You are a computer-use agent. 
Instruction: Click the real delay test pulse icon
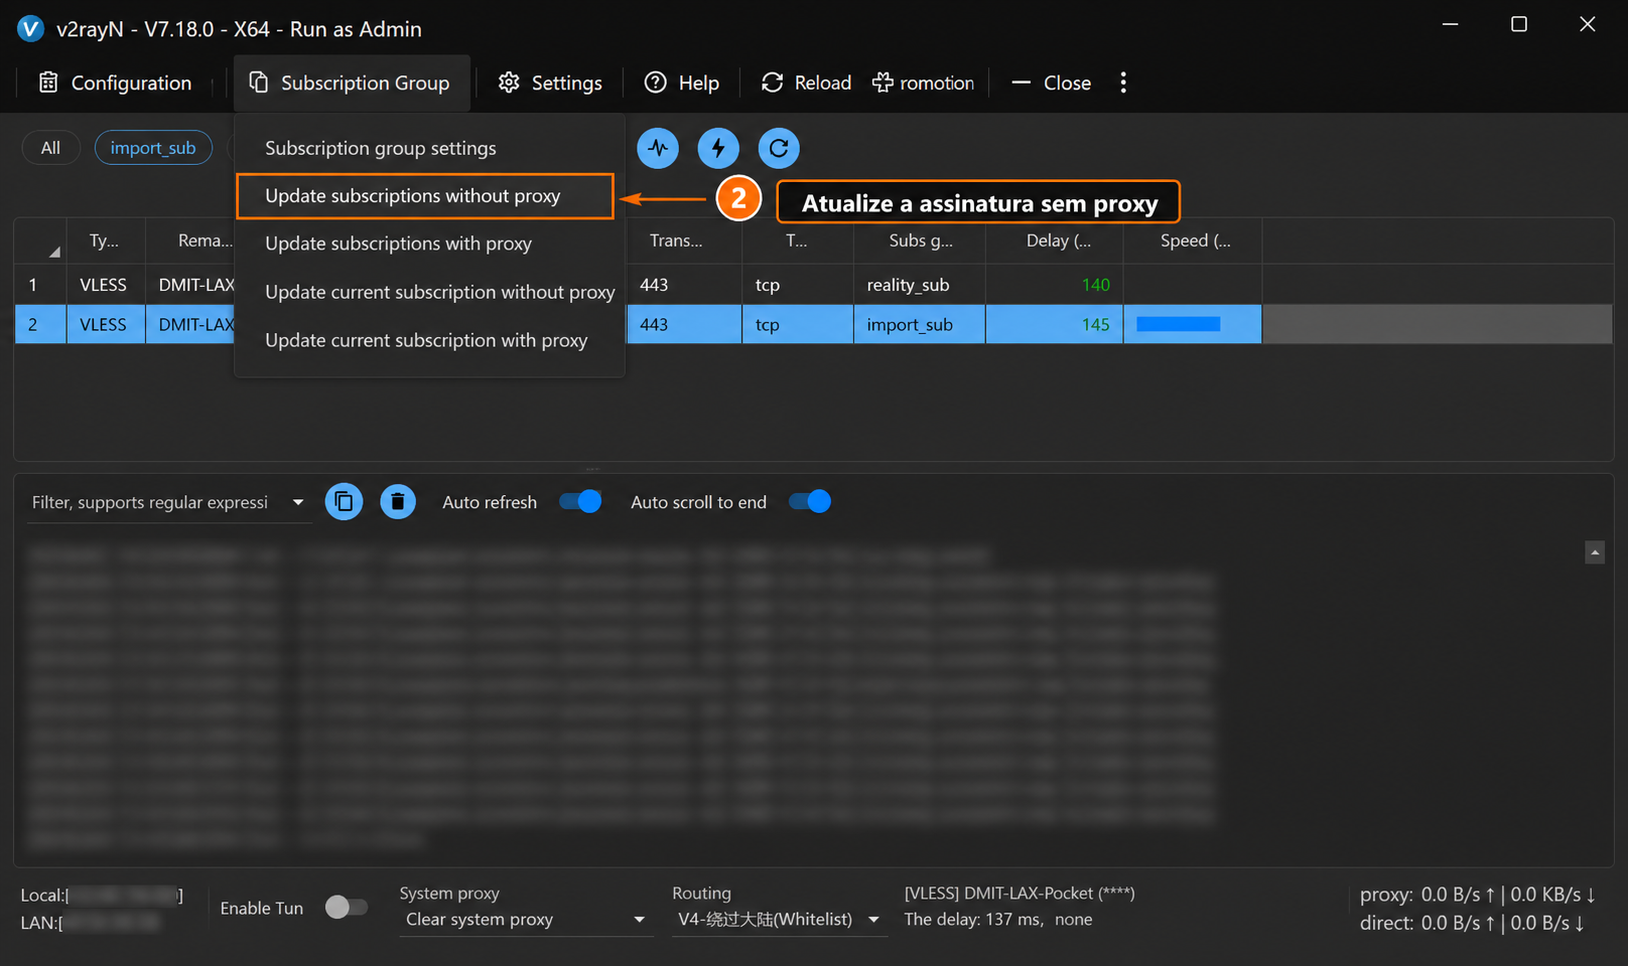tap(658, 148)
